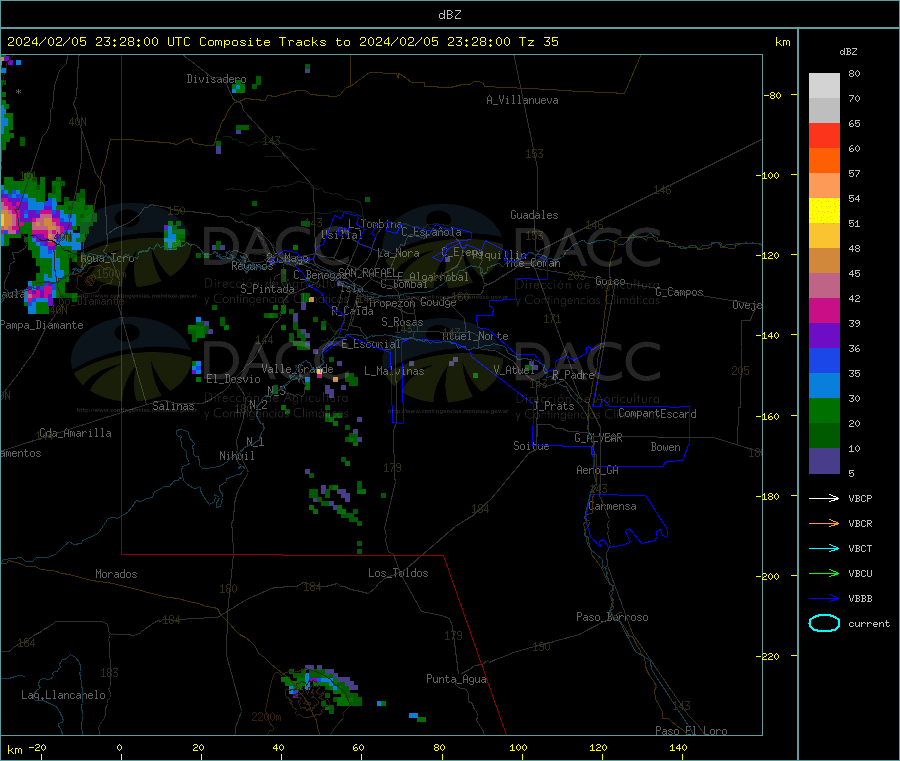Click the timestamp header text
Viewport: 900px width, 761px height.
(x=283, y=42)
